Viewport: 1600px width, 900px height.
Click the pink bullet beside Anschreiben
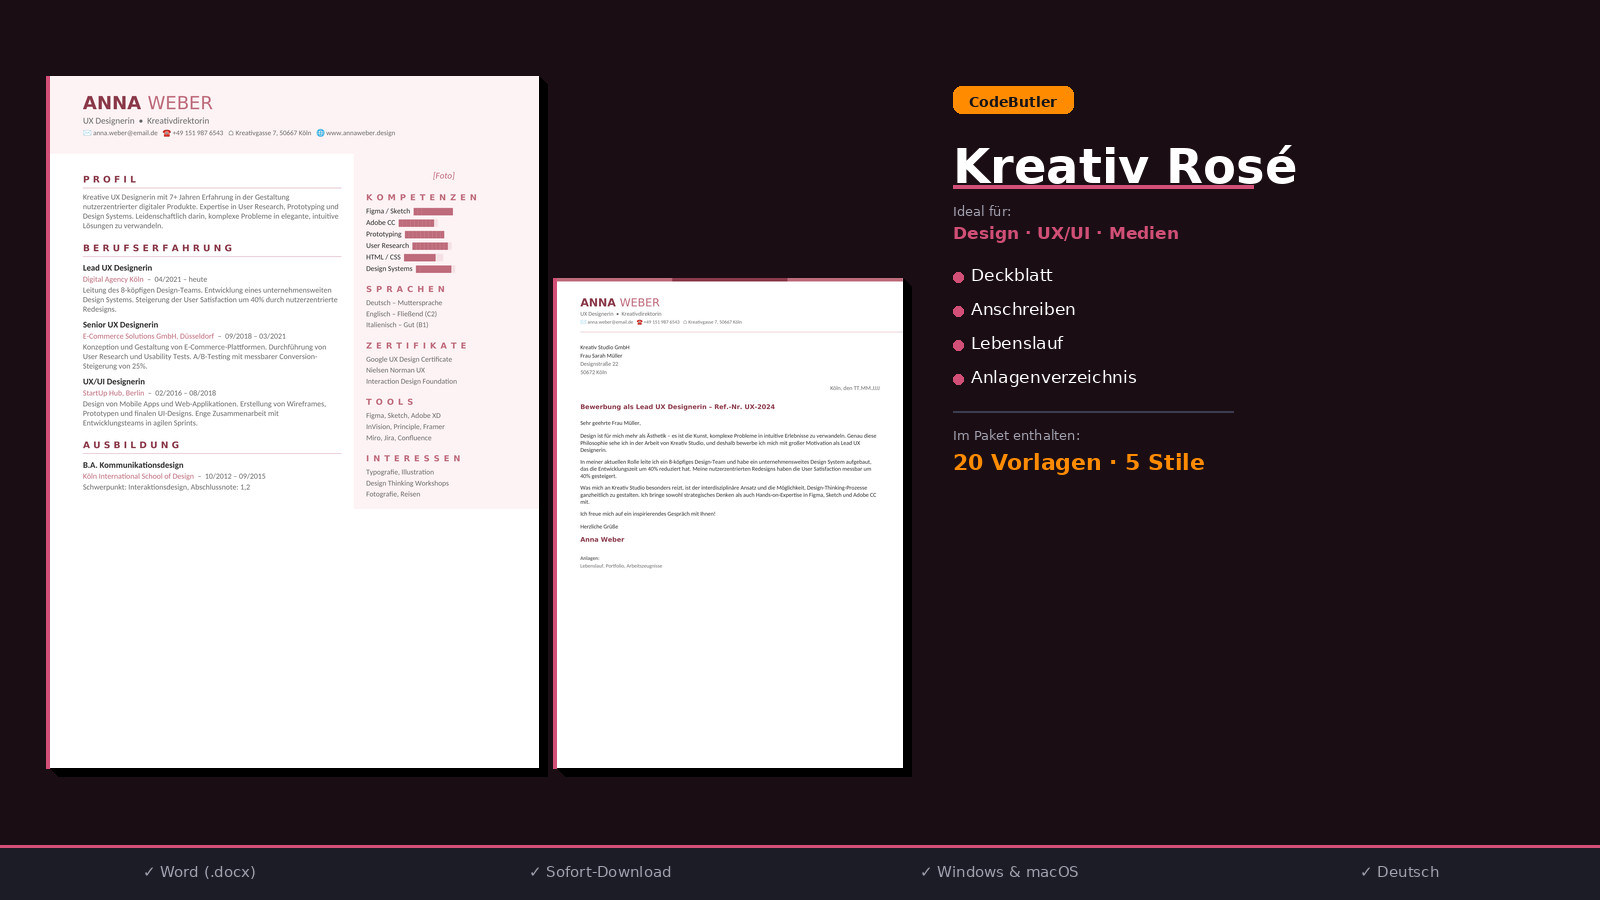(958, 311)
